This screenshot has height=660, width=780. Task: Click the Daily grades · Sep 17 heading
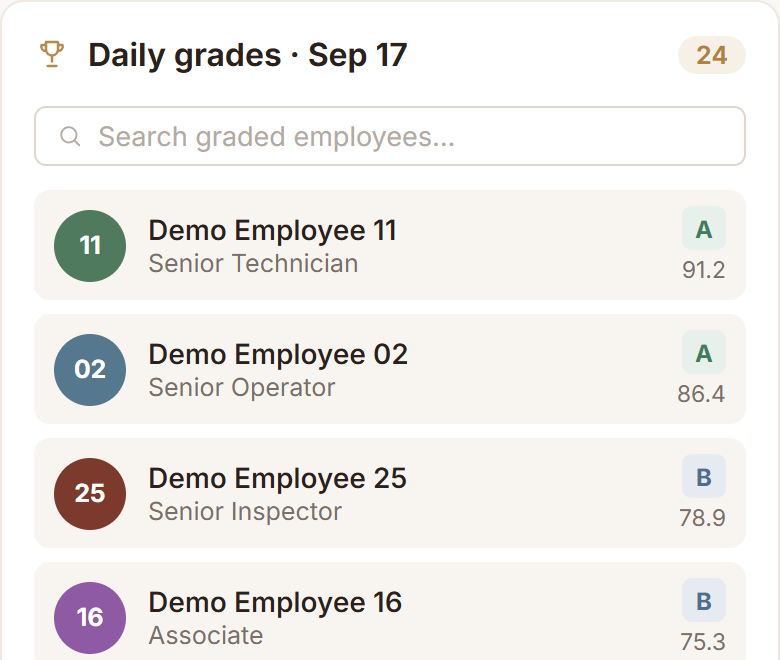(248, 55)
